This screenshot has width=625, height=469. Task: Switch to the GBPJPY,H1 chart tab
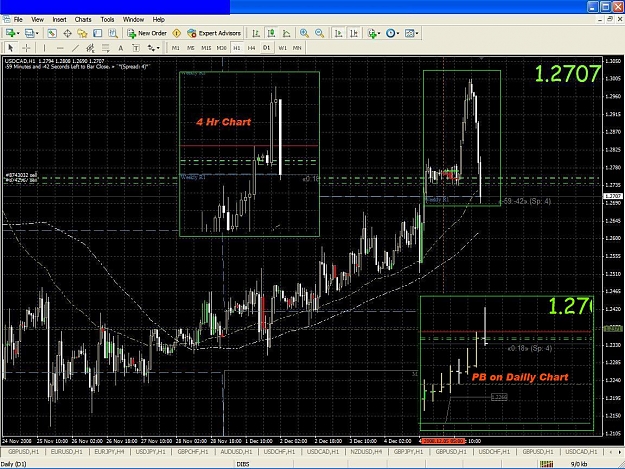[x=409, y=452]
